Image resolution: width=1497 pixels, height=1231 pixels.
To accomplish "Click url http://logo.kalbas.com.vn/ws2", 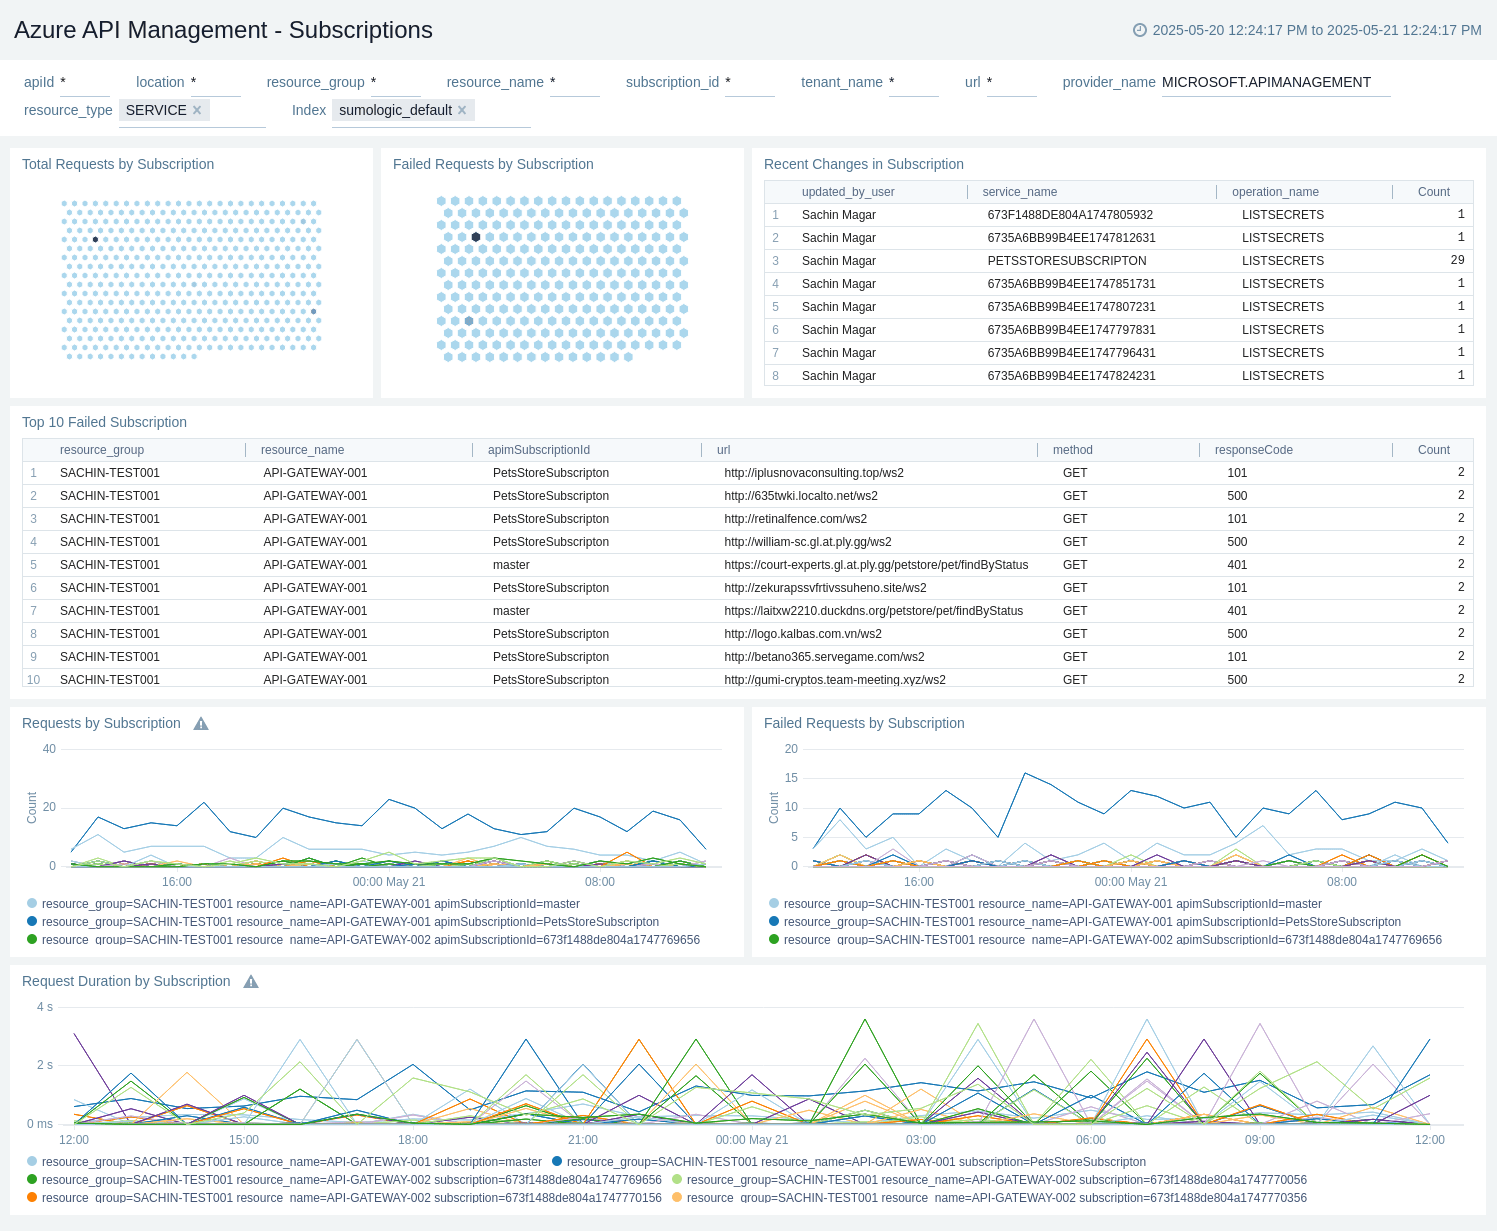I will (803, 634).
